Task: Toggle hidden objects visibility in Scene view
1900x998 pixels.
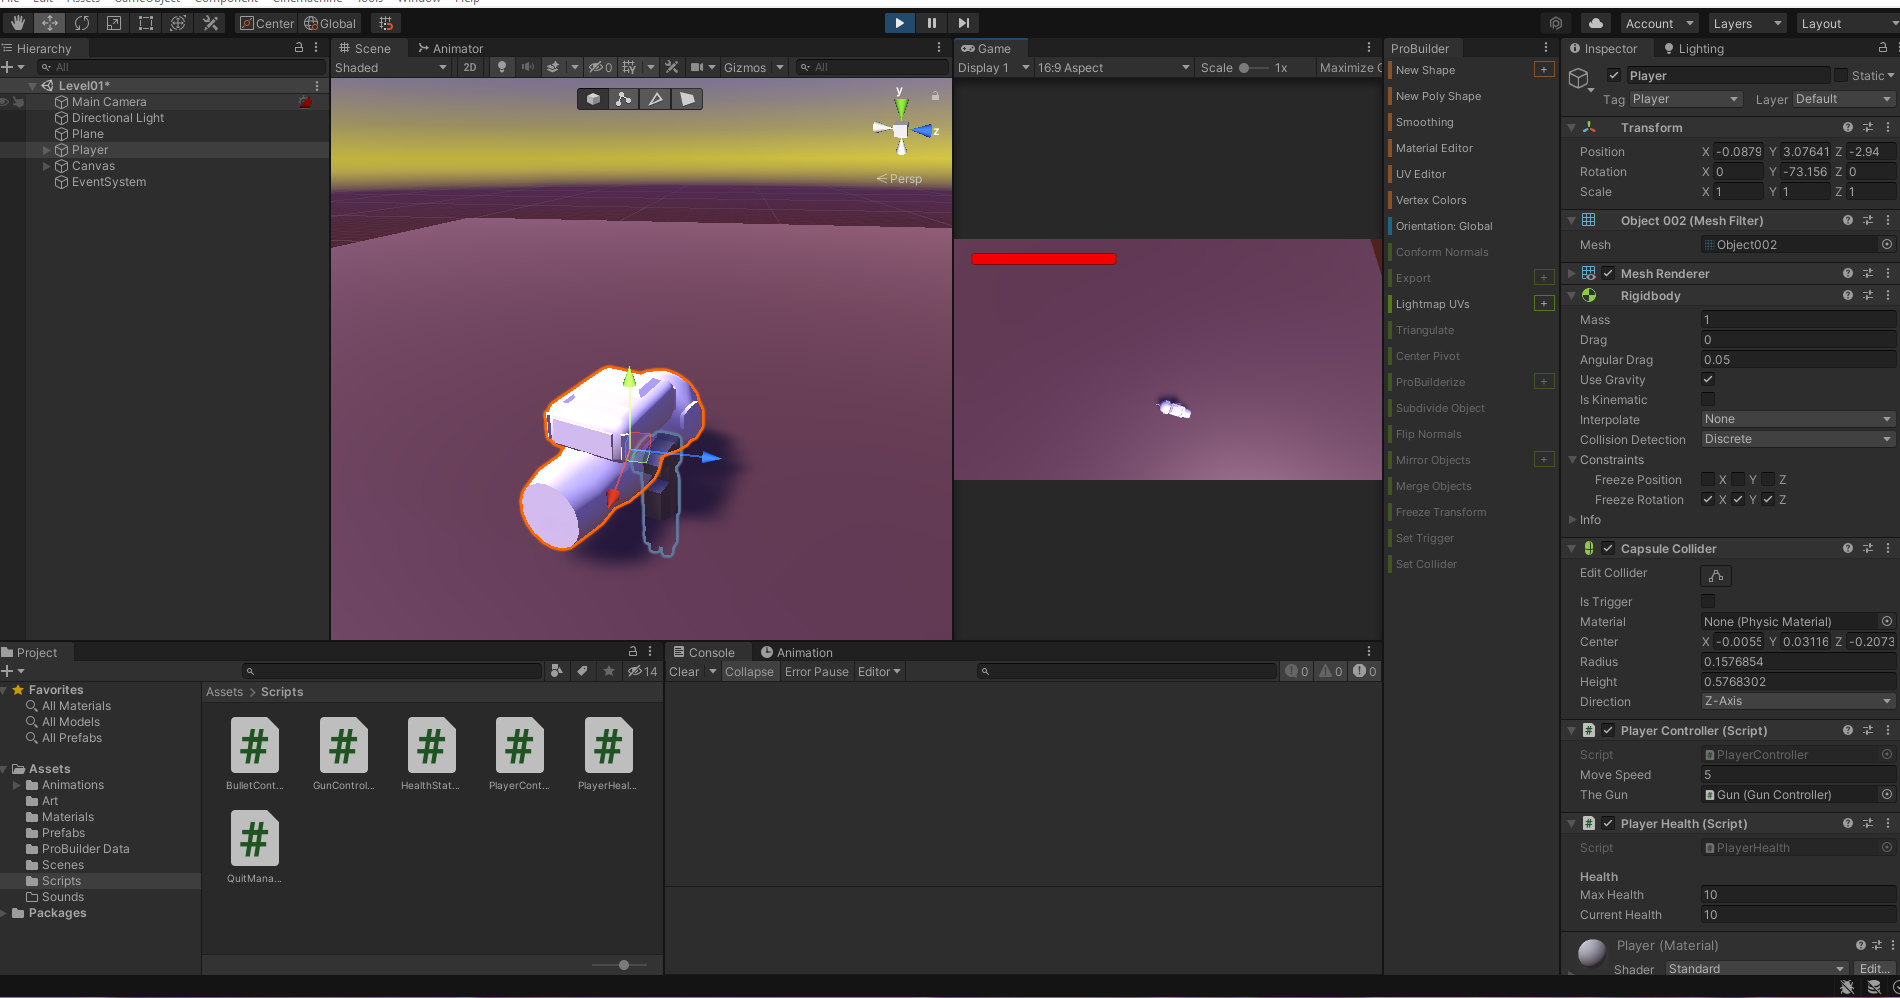Action: (600, 67)
